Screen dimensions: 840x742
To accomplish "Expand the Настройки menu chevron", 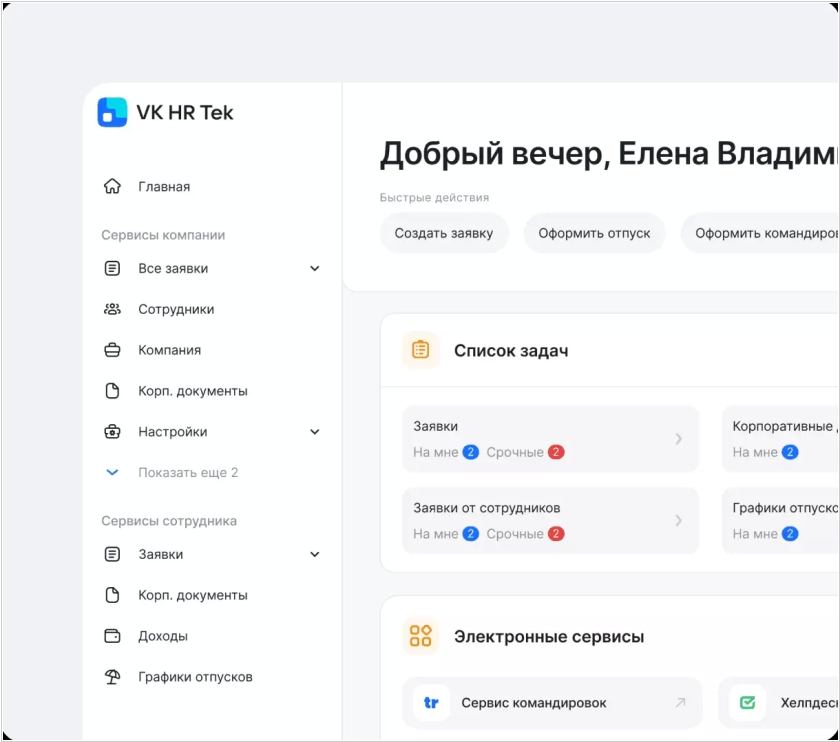I will 315,432.
